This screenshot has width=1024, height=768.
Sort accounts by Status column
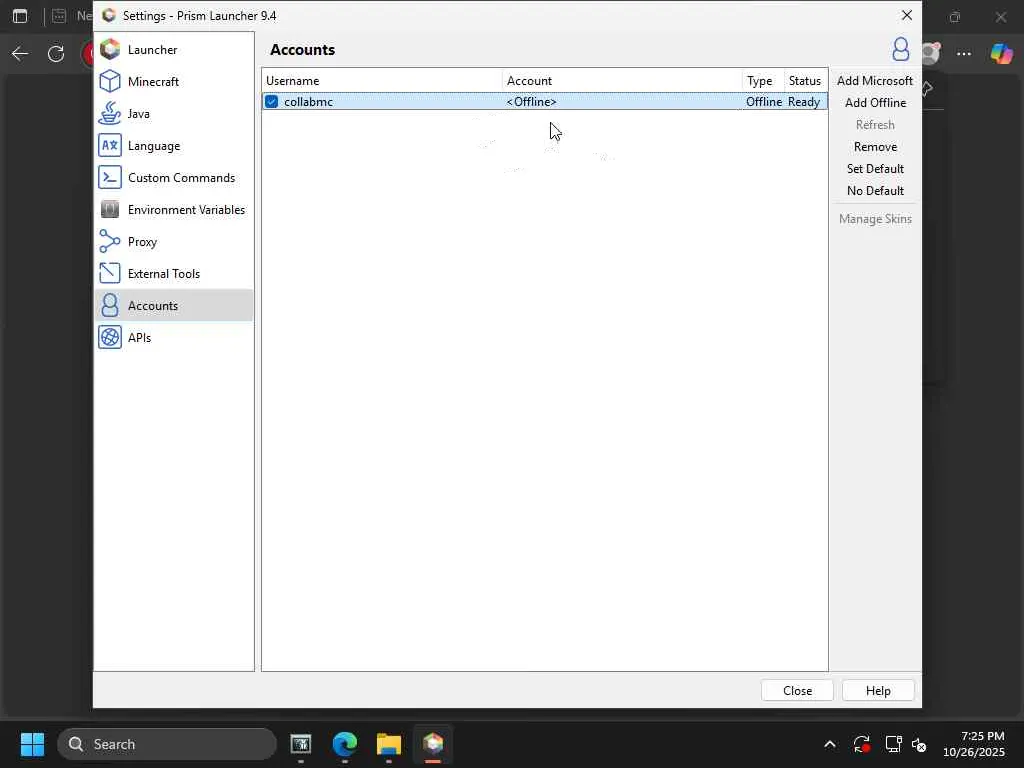[x=805, y=81]
